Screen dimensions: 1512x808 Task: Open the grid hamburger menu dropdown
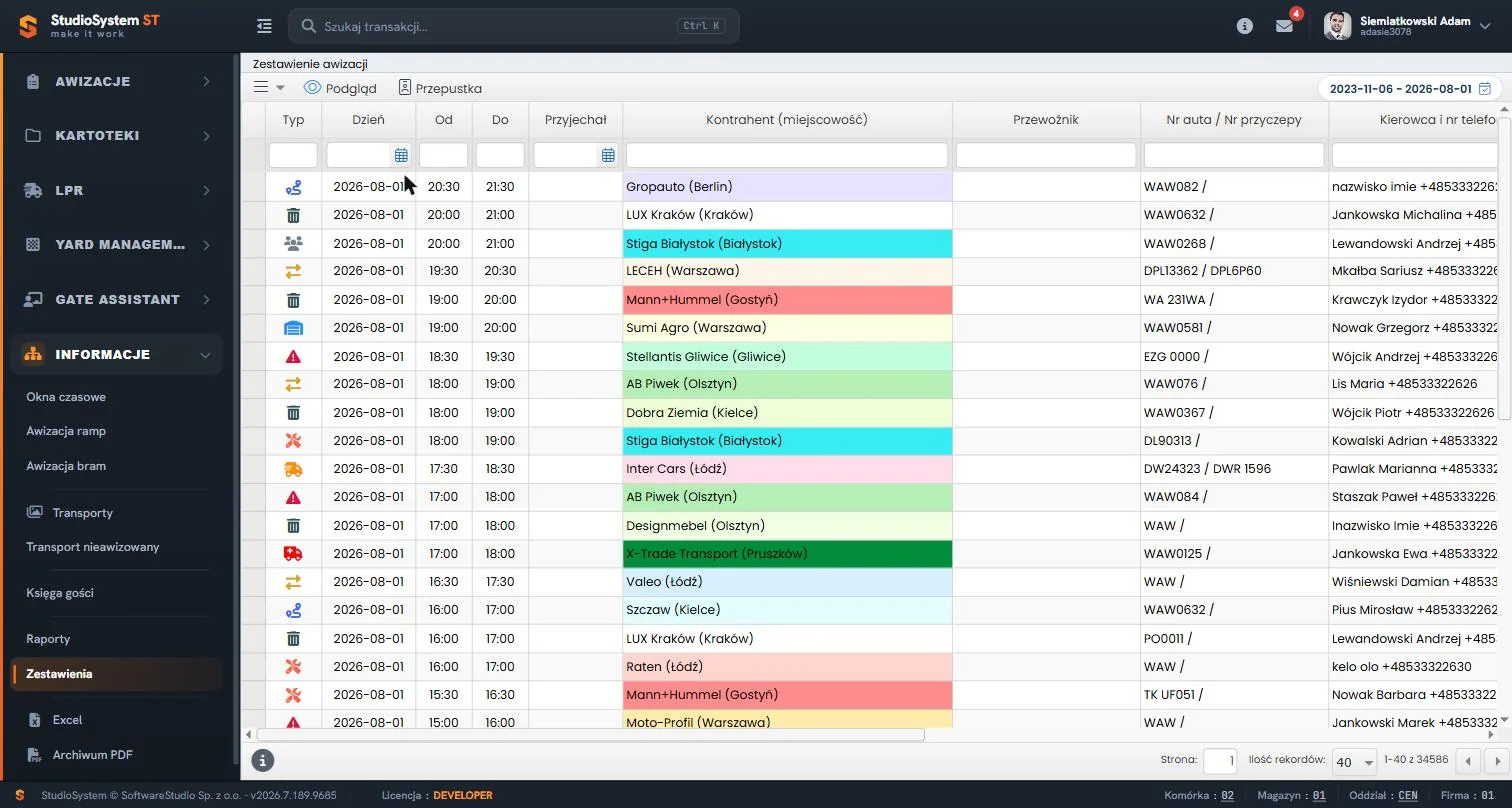[269, 87]
